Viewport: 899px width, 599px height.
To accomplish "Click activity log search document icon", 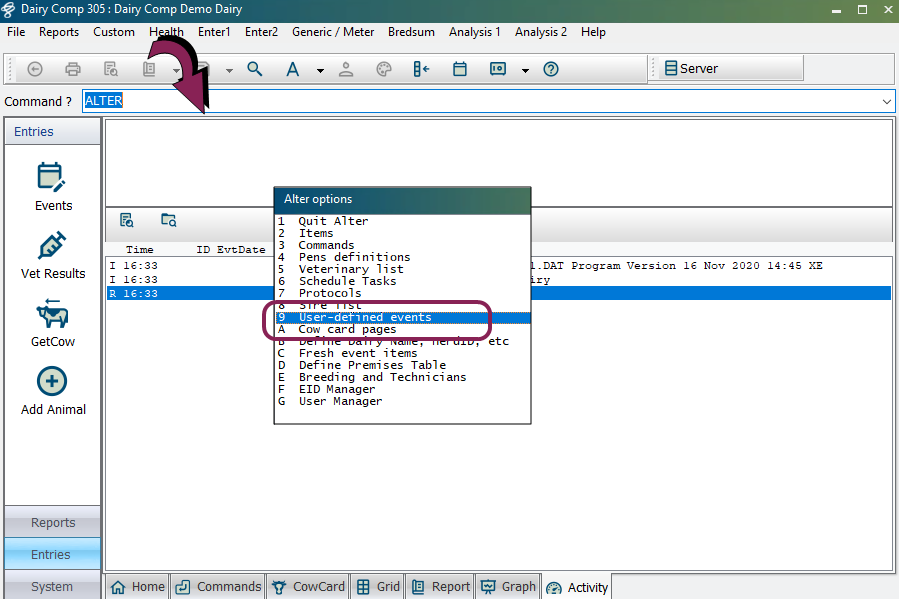I will point(127,220).
